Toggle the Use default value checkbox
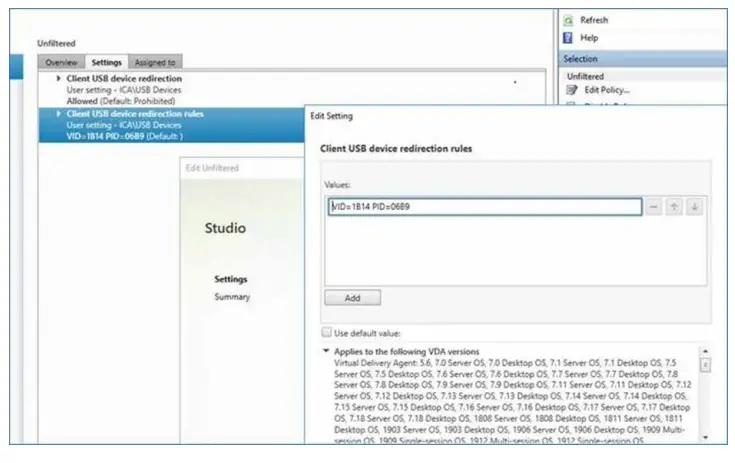The image size is (735, 463). click(x=327, y=333)
